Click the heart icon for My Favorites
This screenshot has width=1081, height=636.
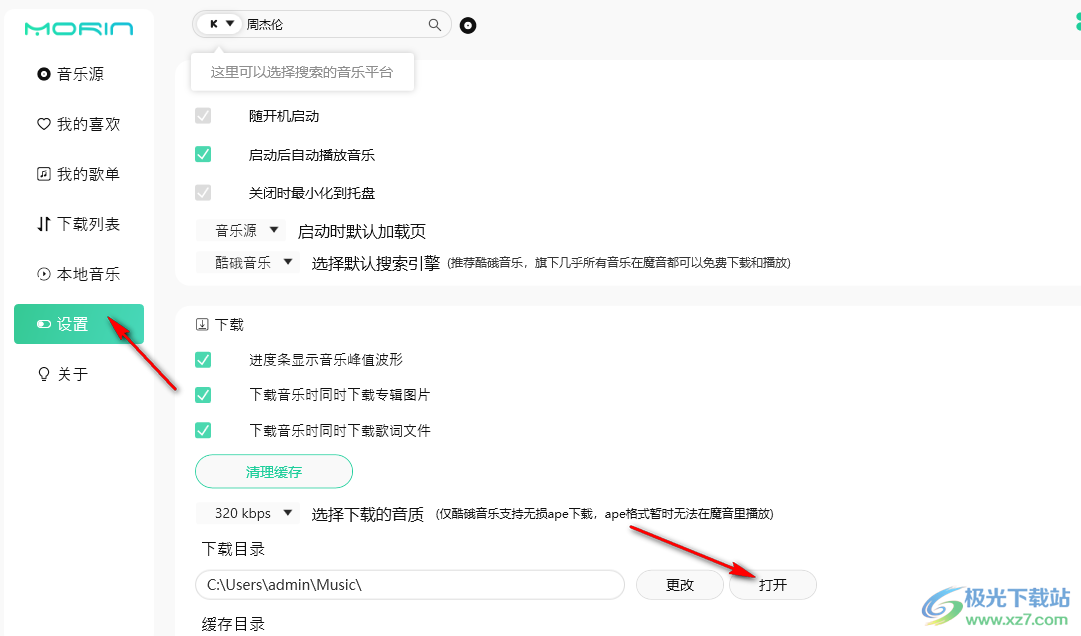43,124
